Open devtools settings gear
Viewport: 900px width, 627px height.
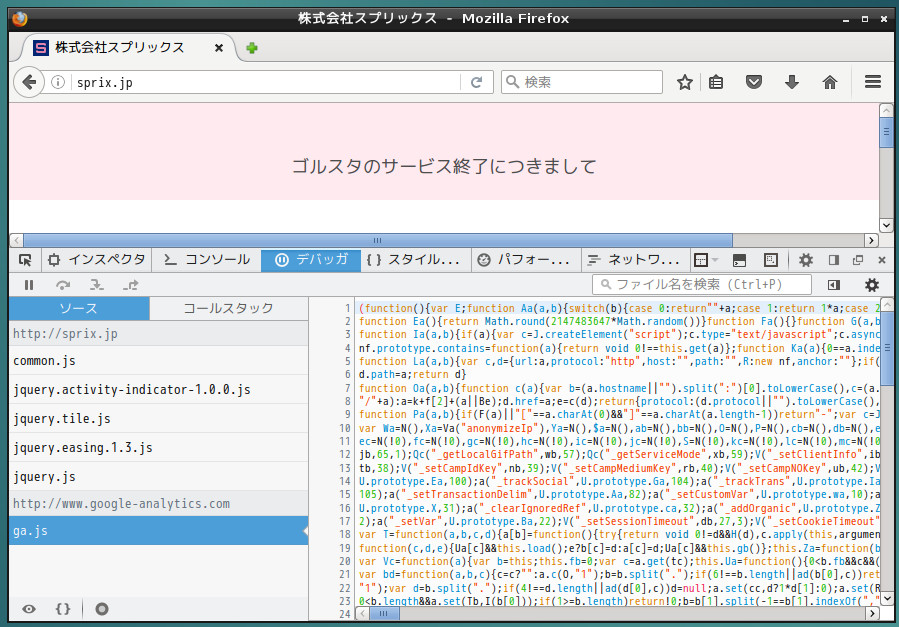806,260
